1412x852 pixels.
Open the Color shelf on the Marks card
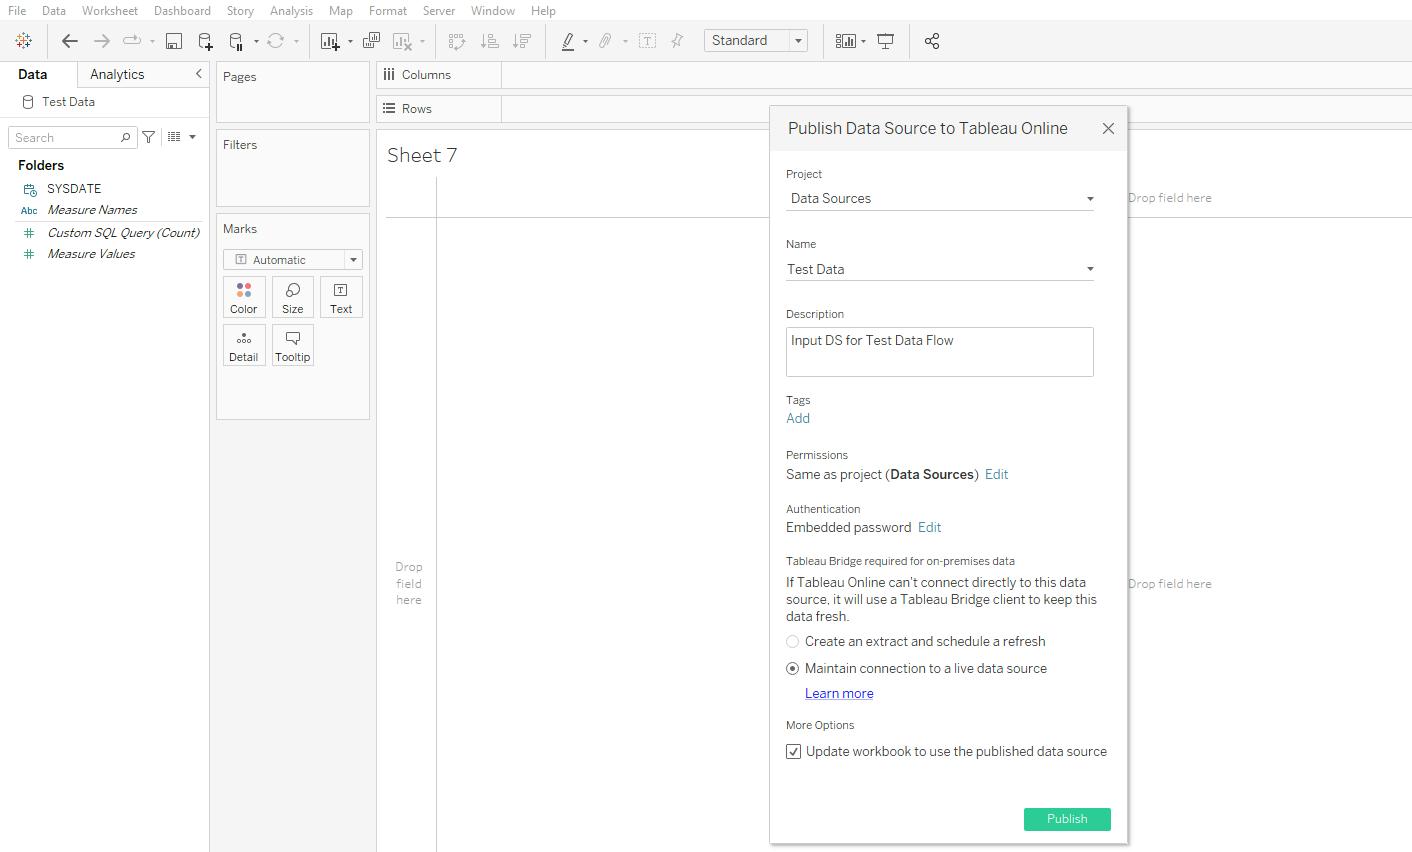(244, 296)
